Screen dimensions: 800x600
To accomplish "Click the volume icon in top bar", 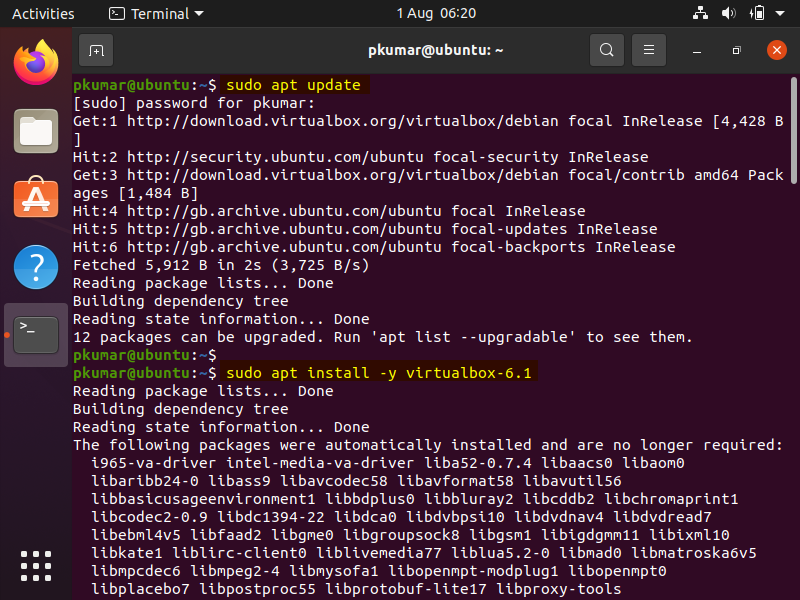I will [x=729, y=13].
